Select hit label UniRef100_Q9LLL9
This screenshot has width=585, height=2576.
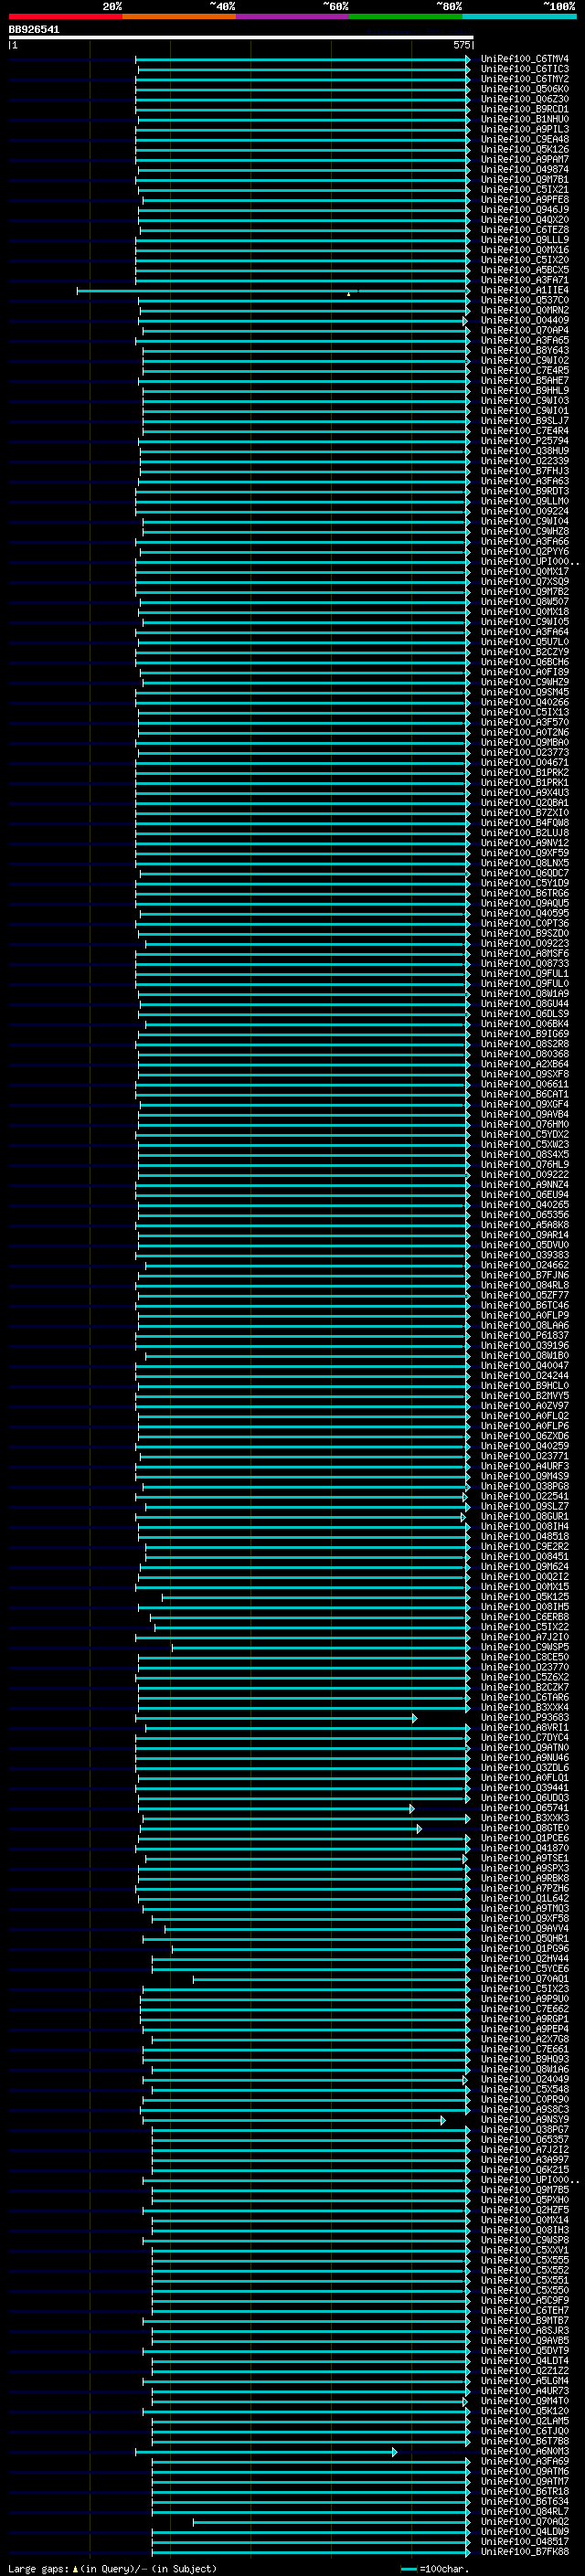coord(525,240)
